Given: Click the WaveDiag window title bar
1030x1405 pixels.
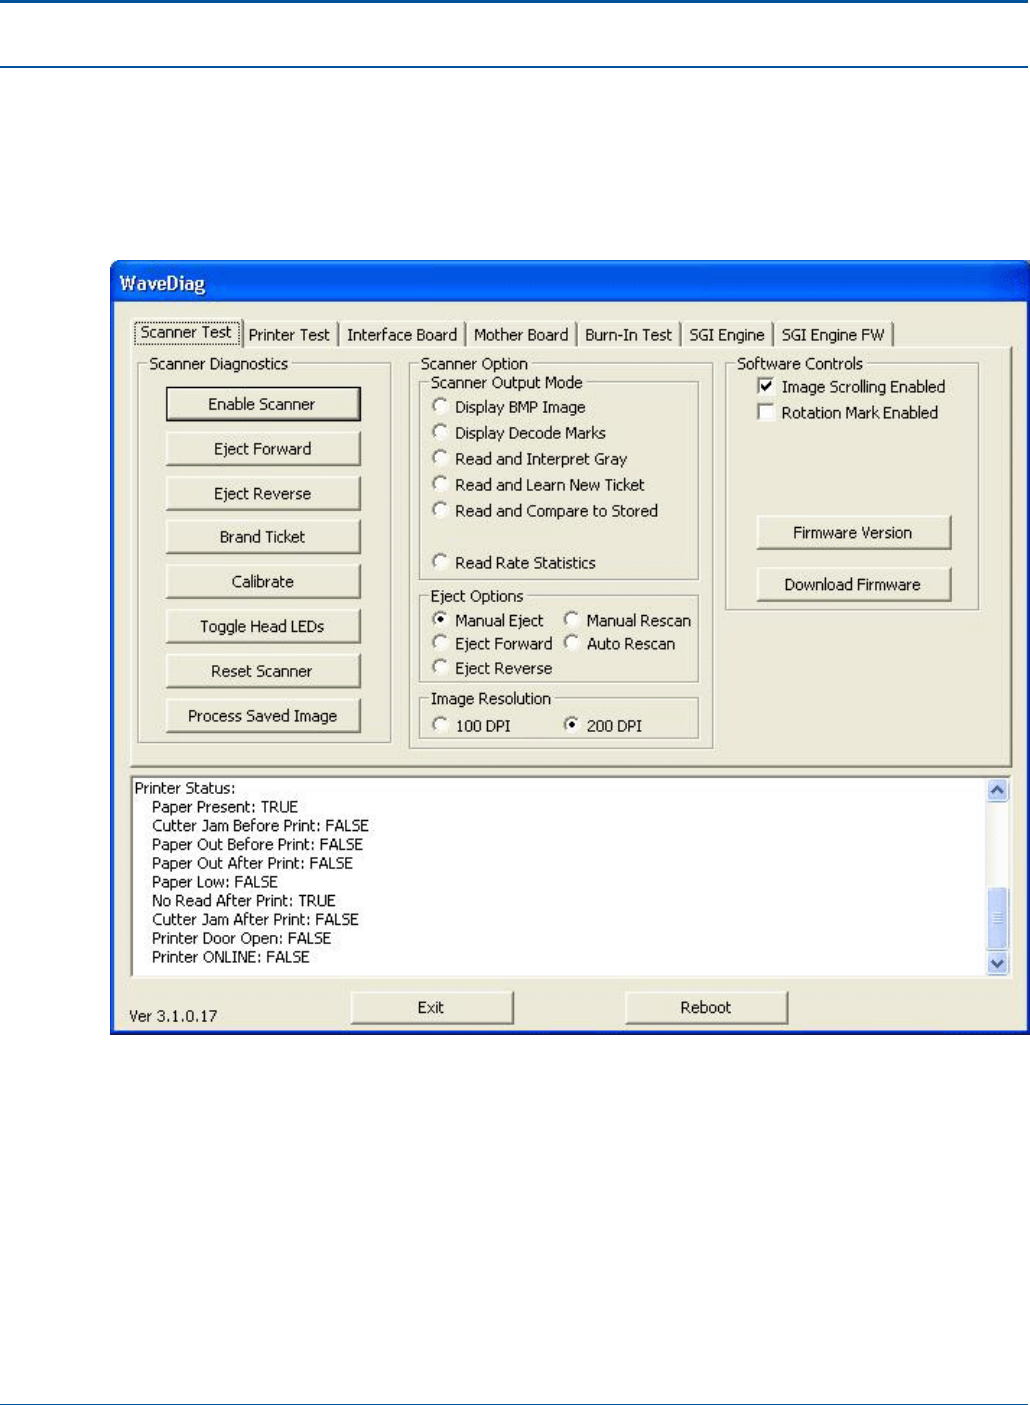Looking at the screenshot, I should point(570,283).
